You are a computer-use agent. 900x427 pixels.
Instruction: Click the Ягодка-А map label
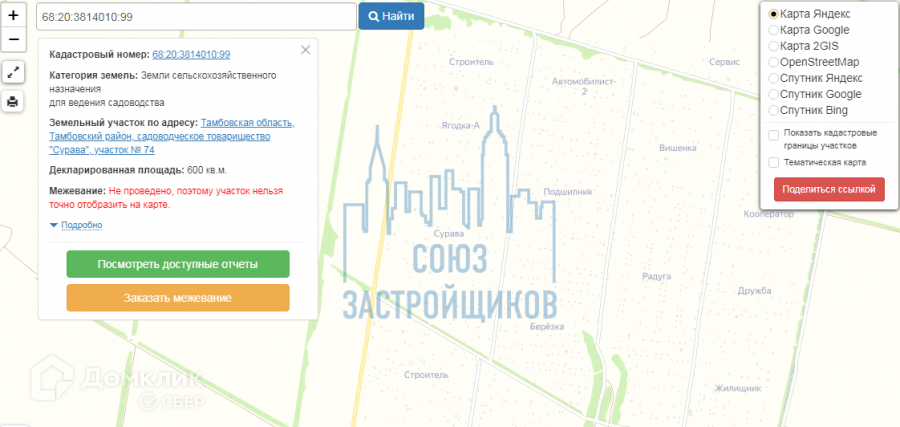460,125
